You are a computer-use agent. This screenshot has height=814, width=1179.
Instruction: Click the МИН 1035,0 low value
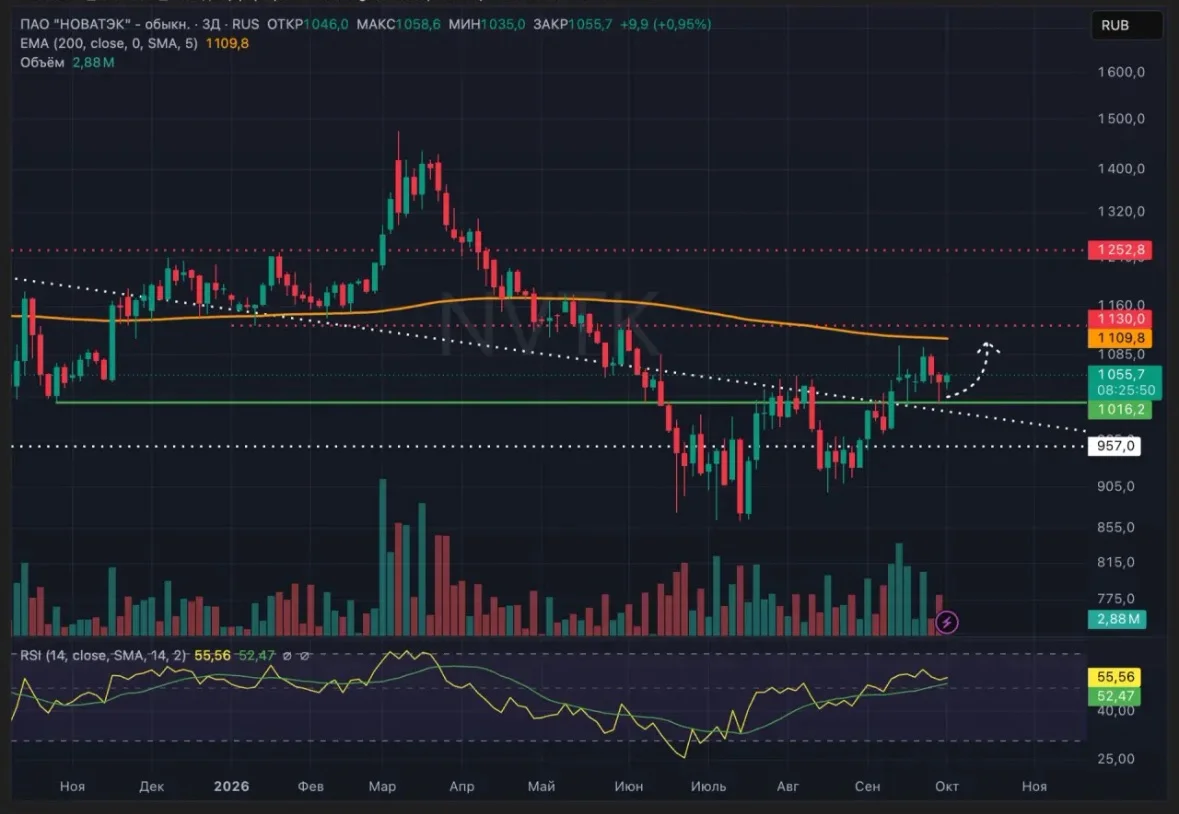click(486, 24)
